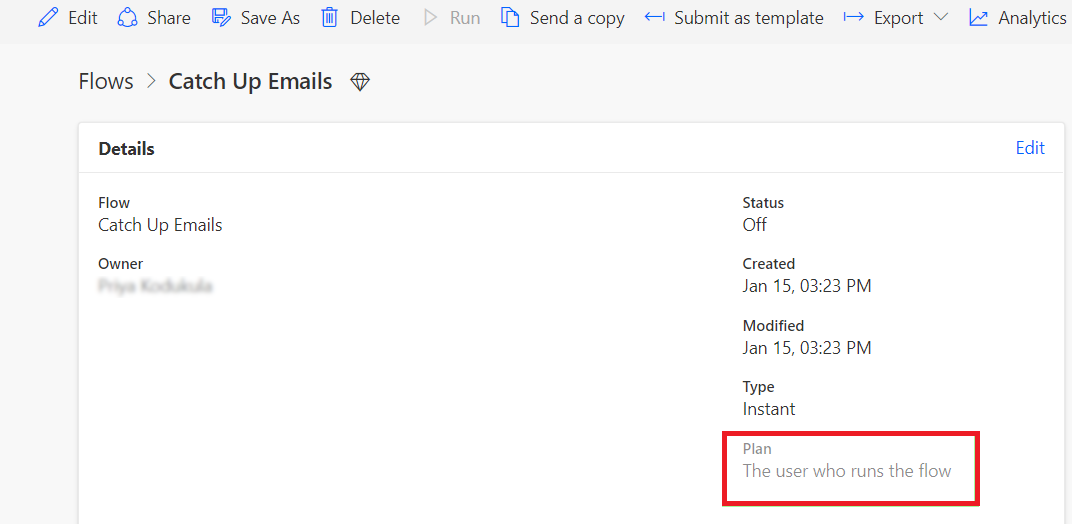
Task: Click the Run play icon
Action: [x=430, y=18]
